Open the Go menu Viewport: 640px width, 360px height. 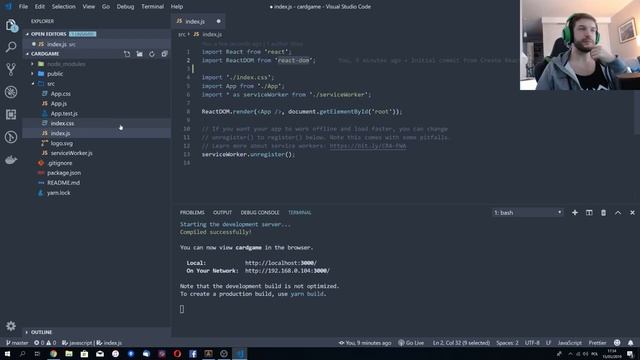(x=106, y=7)
